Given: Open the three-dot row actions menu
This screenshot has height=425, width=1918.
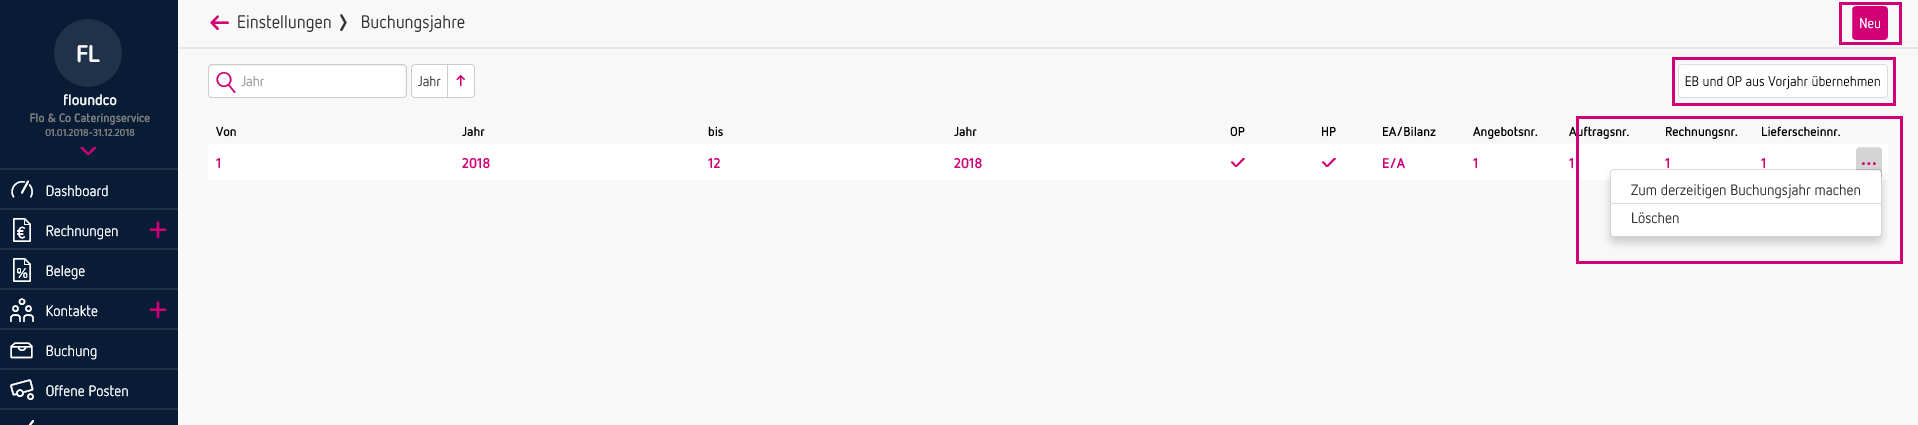Looking at the screenshot, I should [1868, 163].
